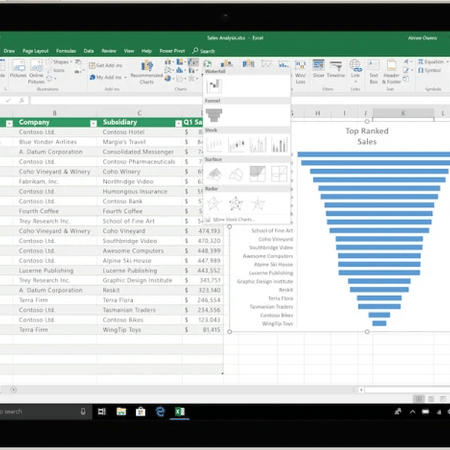The height and width of the screenshot is (450, 450).
Task: Select the Wireframe Contour chart
Action: 279,174
